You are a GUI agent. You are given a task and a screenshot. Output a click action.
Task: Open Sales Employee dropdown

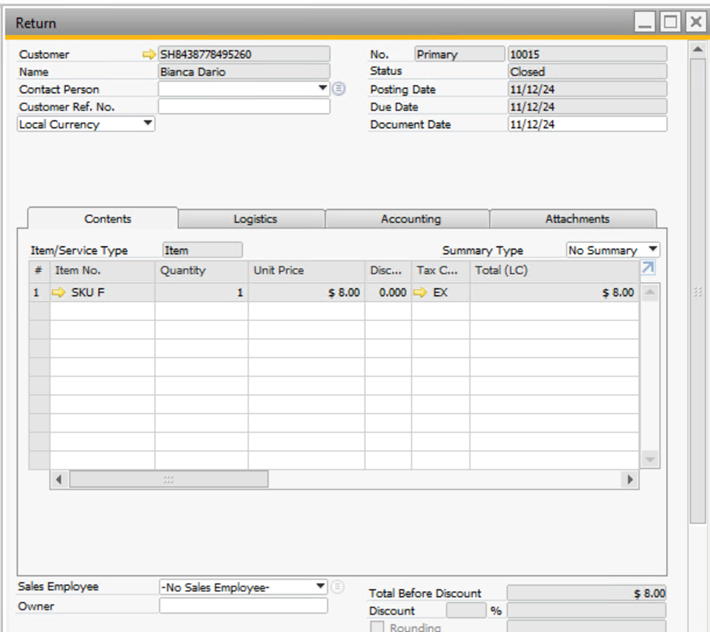coord(320,586)
